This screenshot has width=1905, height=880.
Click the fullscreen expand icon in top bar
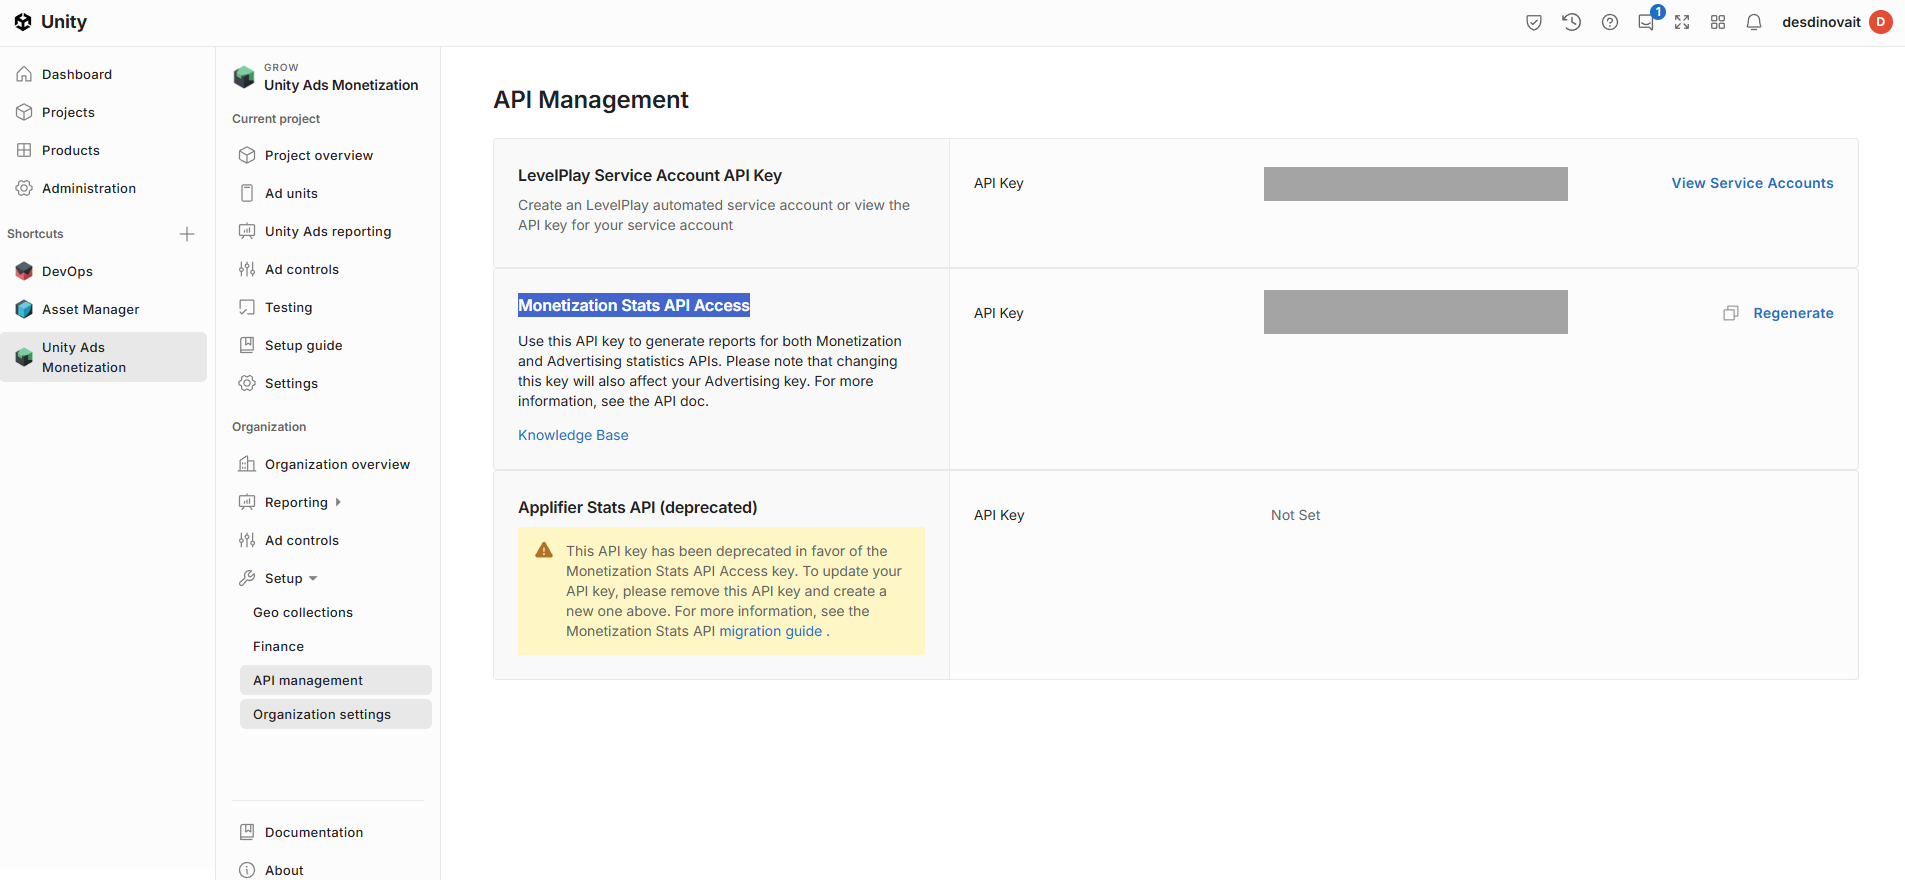point(1682,22)
